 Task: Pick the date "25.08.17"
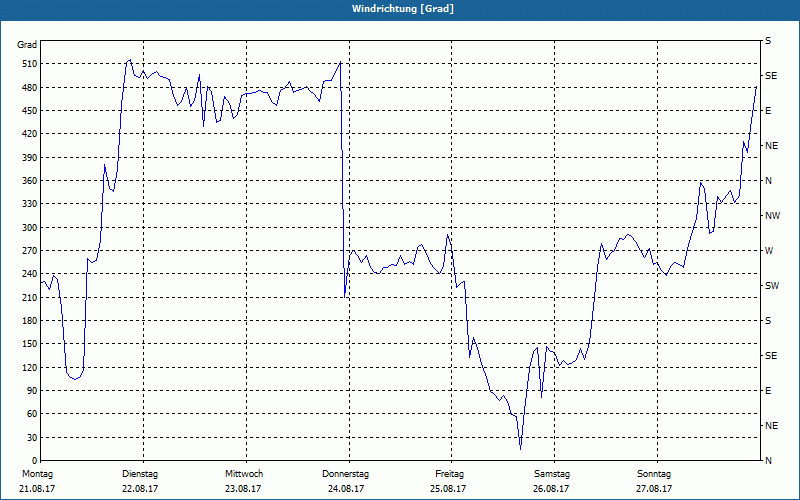(448, 489)
